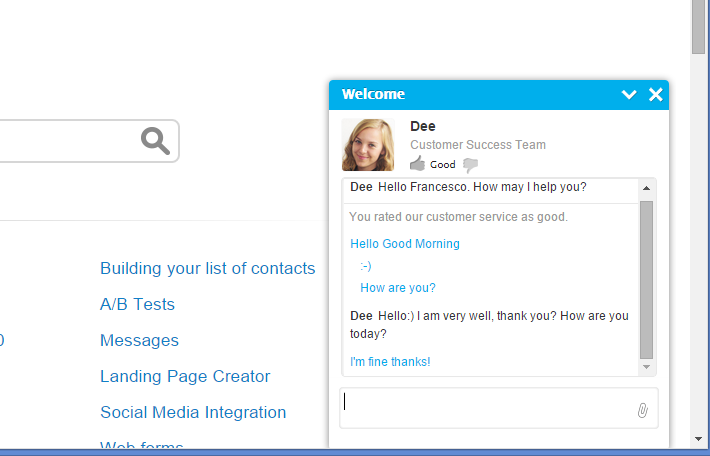Rate the chat with thumbs up
710x456 pixels.
pyautogui.click(x=417, y=164)
